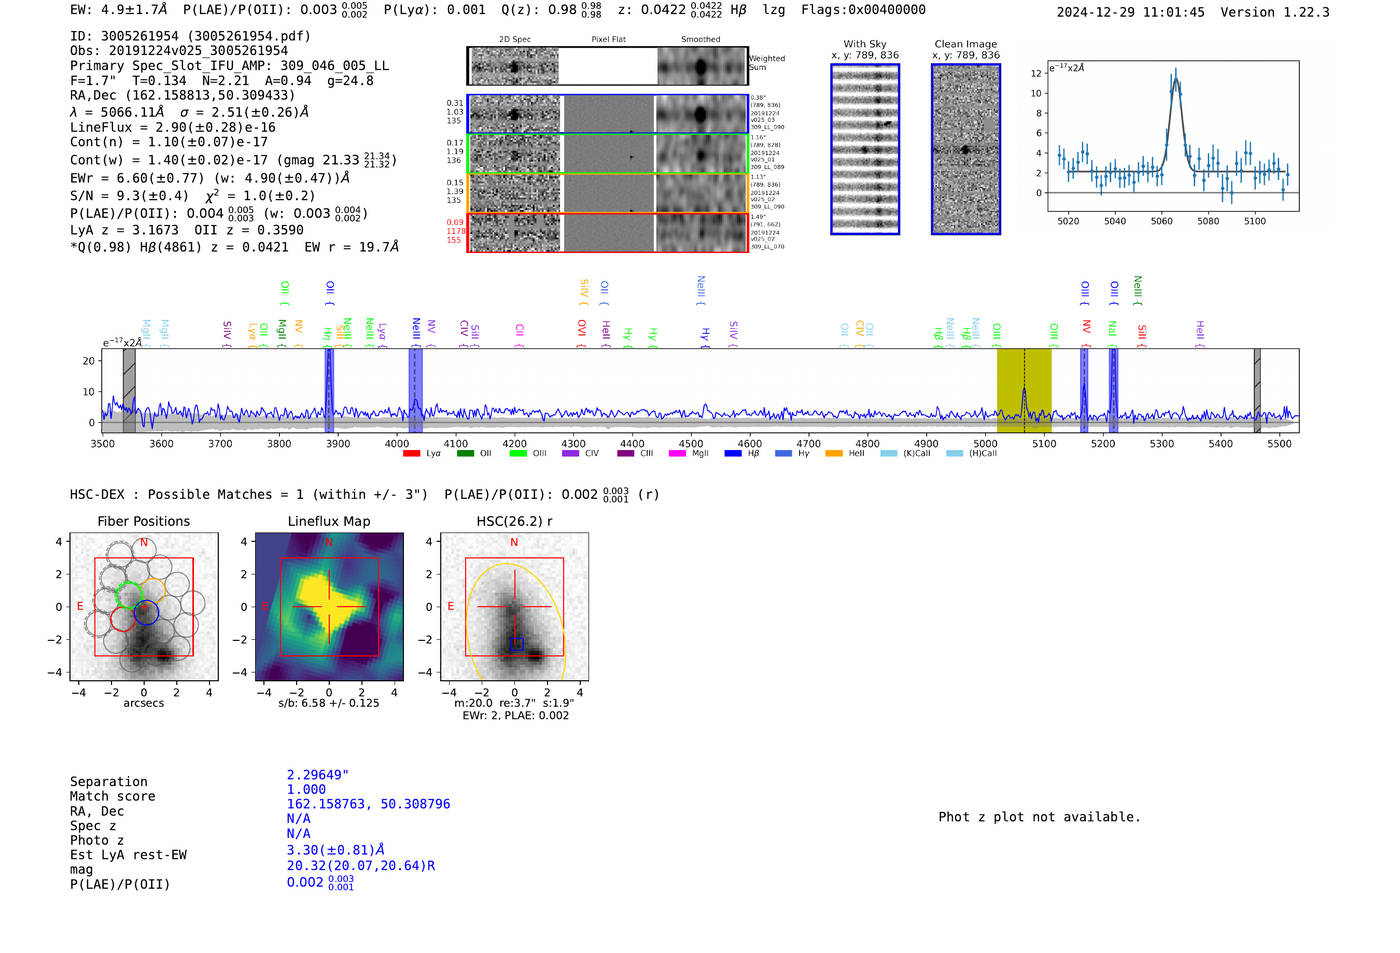
Task: Open the Fiber Positions image
Action: pos(144,607)
